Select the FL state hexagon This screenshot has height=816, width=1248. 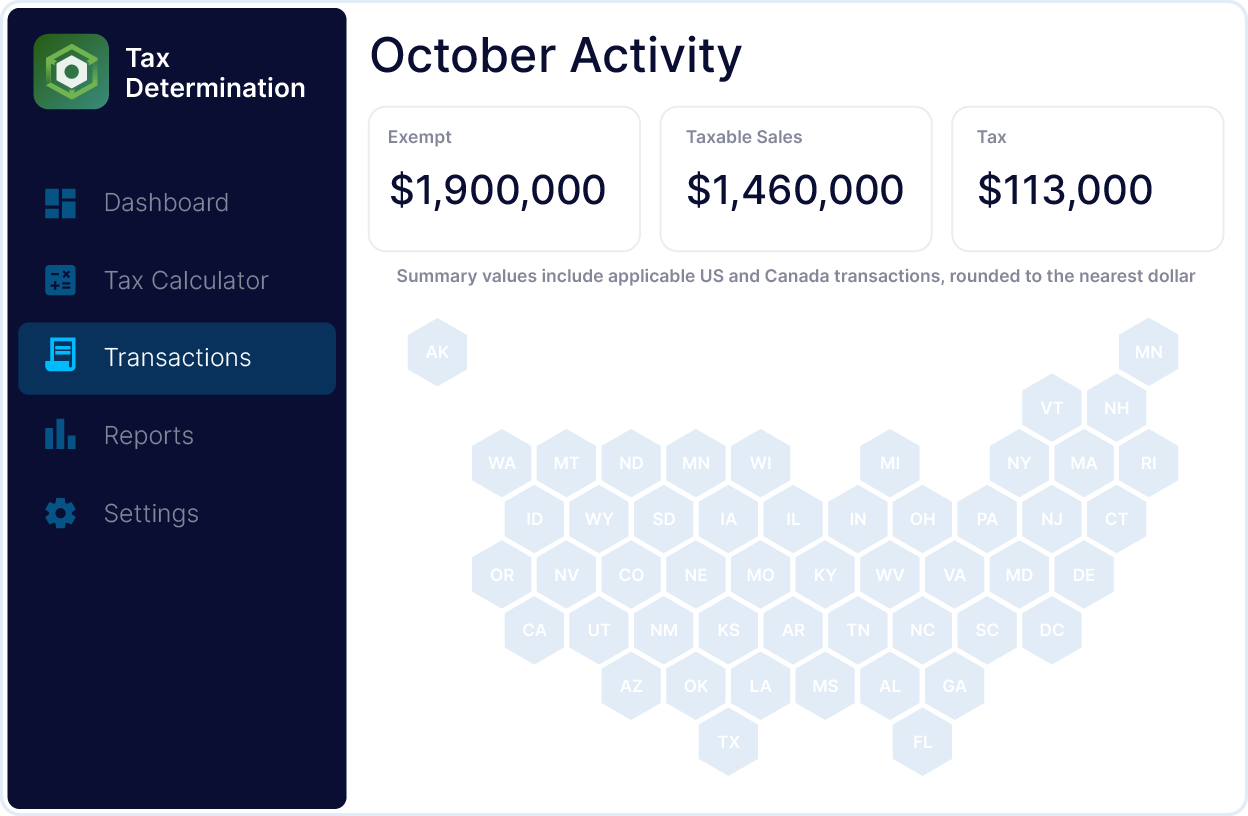(922, 742)
